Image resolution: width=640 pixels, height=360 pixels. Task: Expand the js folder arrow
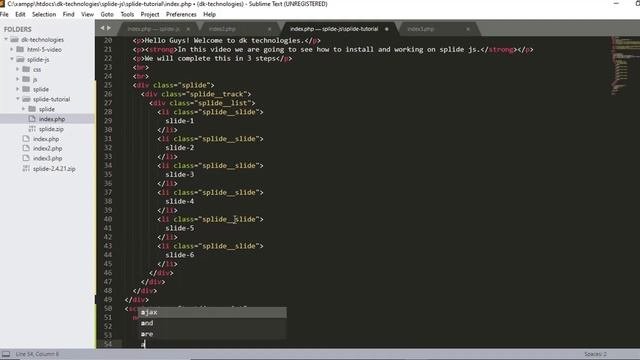(18, 79)
